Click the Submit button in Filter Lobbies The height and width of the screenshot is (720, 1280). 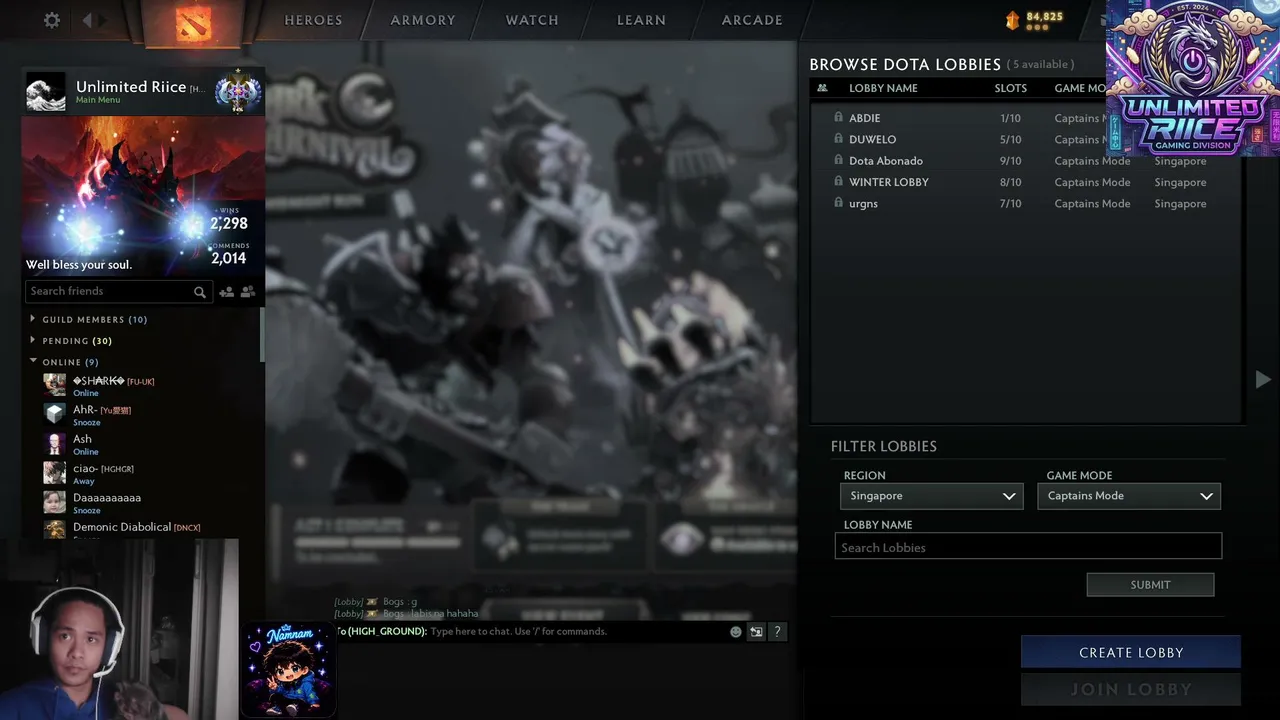[1150, 585]
